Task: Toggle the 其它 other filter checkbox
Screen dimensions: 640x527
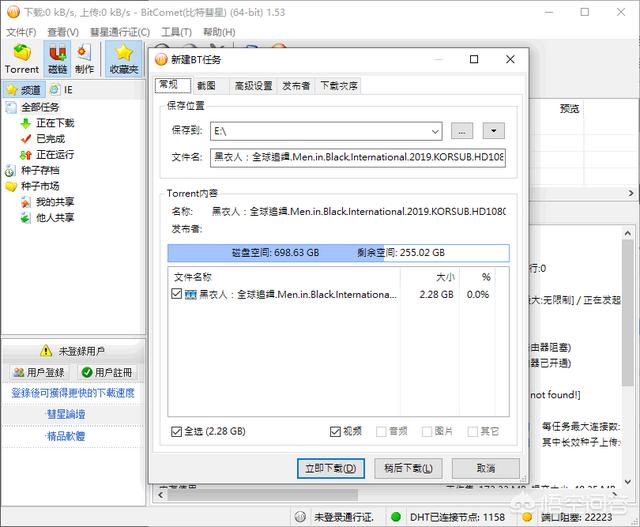Action: (472, 431)
